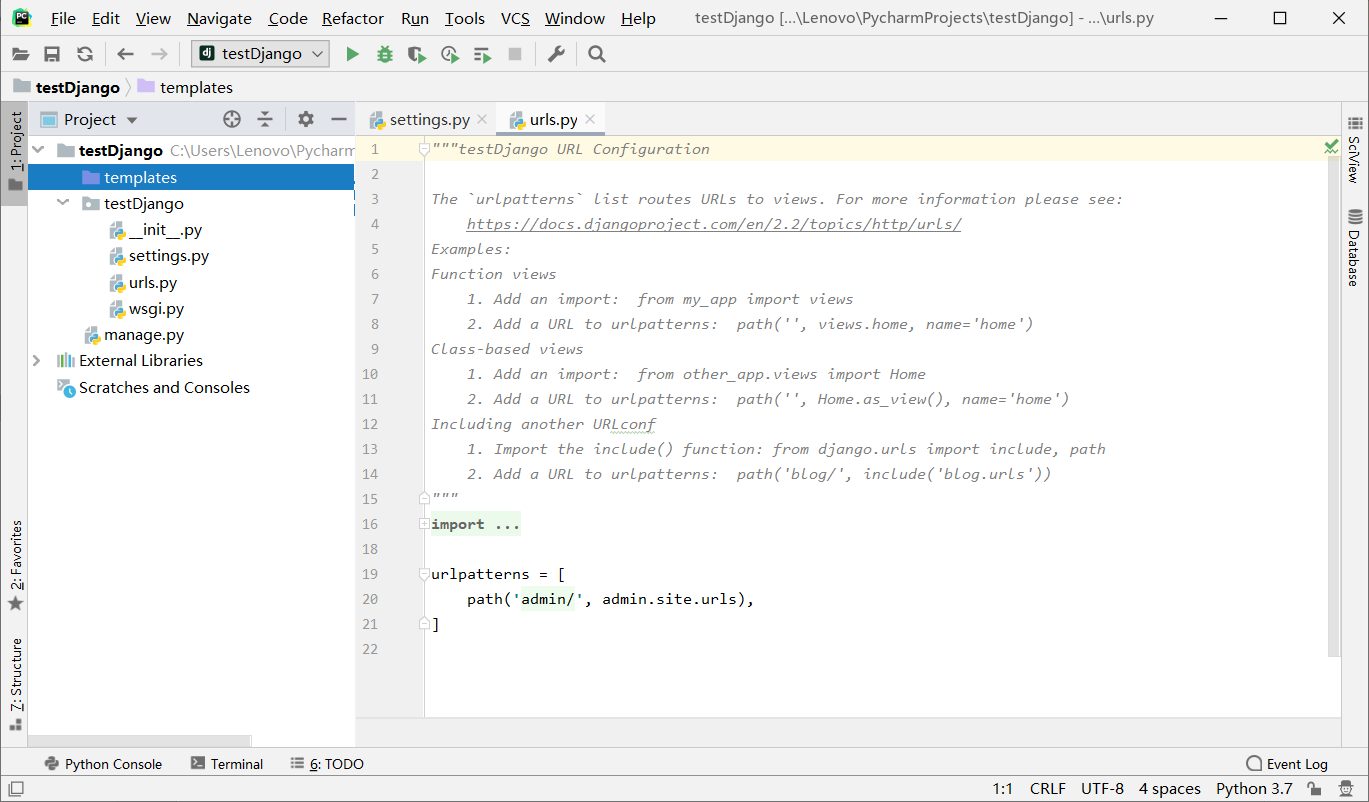Start debugging with the bug icon

point(385,54)
